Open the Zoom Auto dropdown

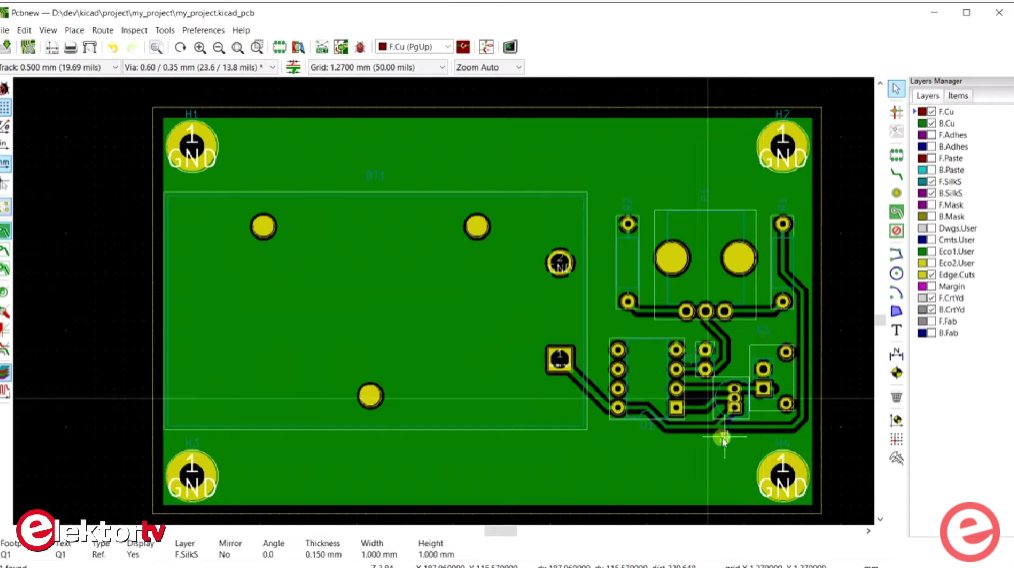click(x=488, y=67)
